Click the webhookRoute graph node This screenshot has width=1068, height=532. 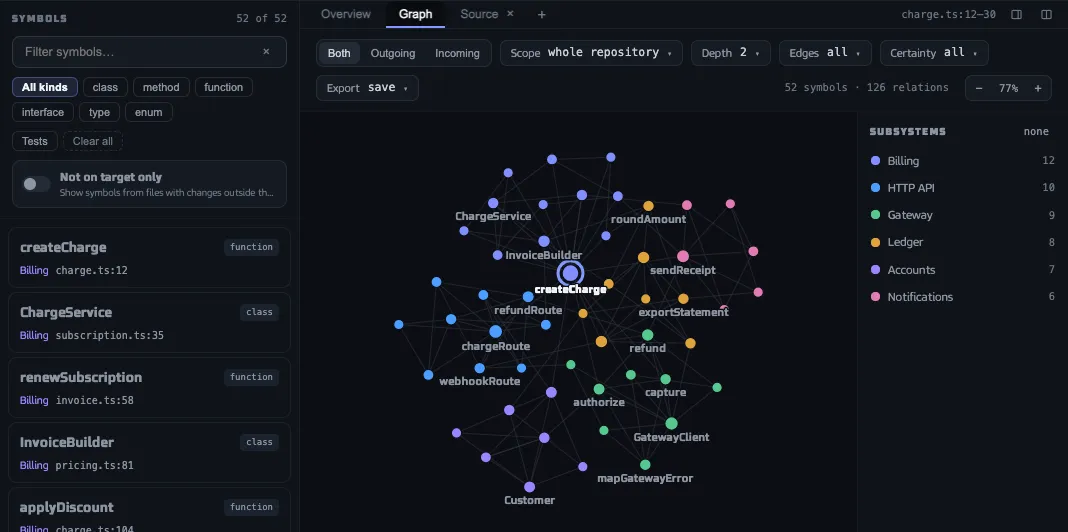[480, 368]
